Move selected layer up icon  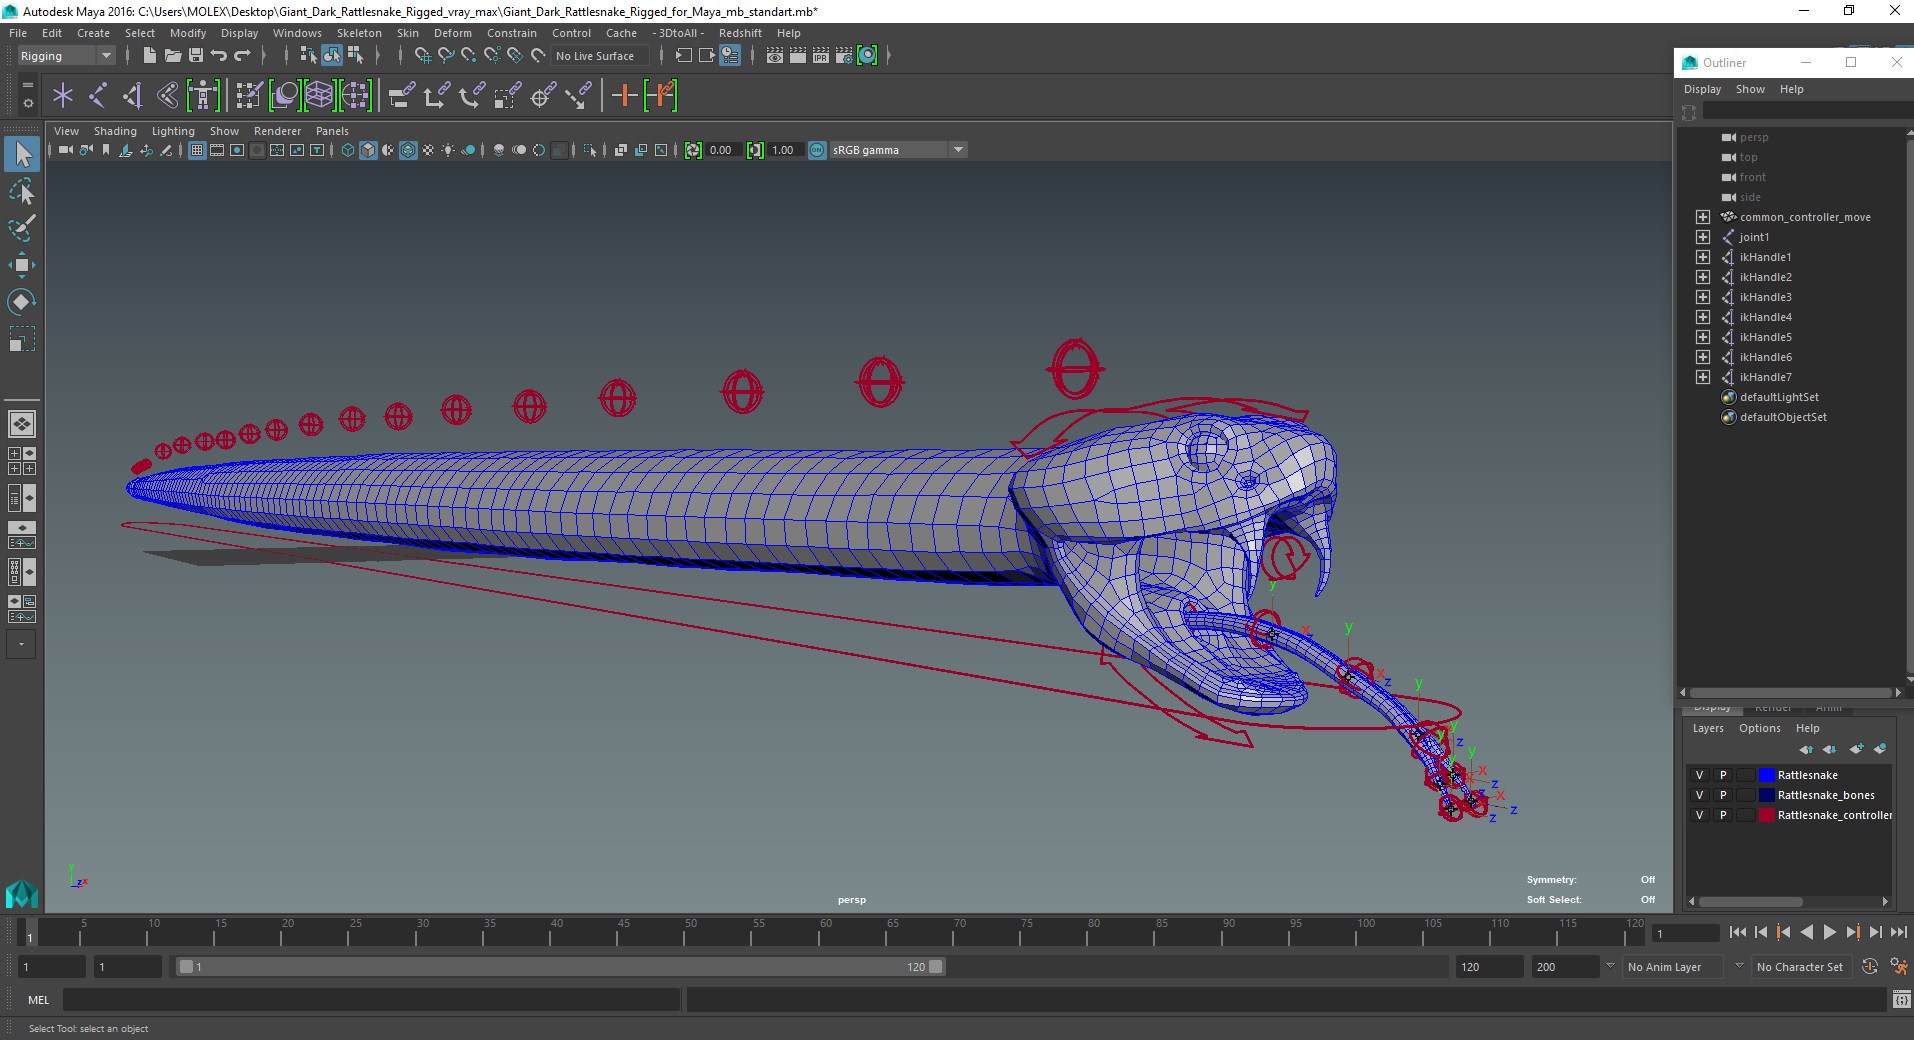click(x=1806, y=749)
